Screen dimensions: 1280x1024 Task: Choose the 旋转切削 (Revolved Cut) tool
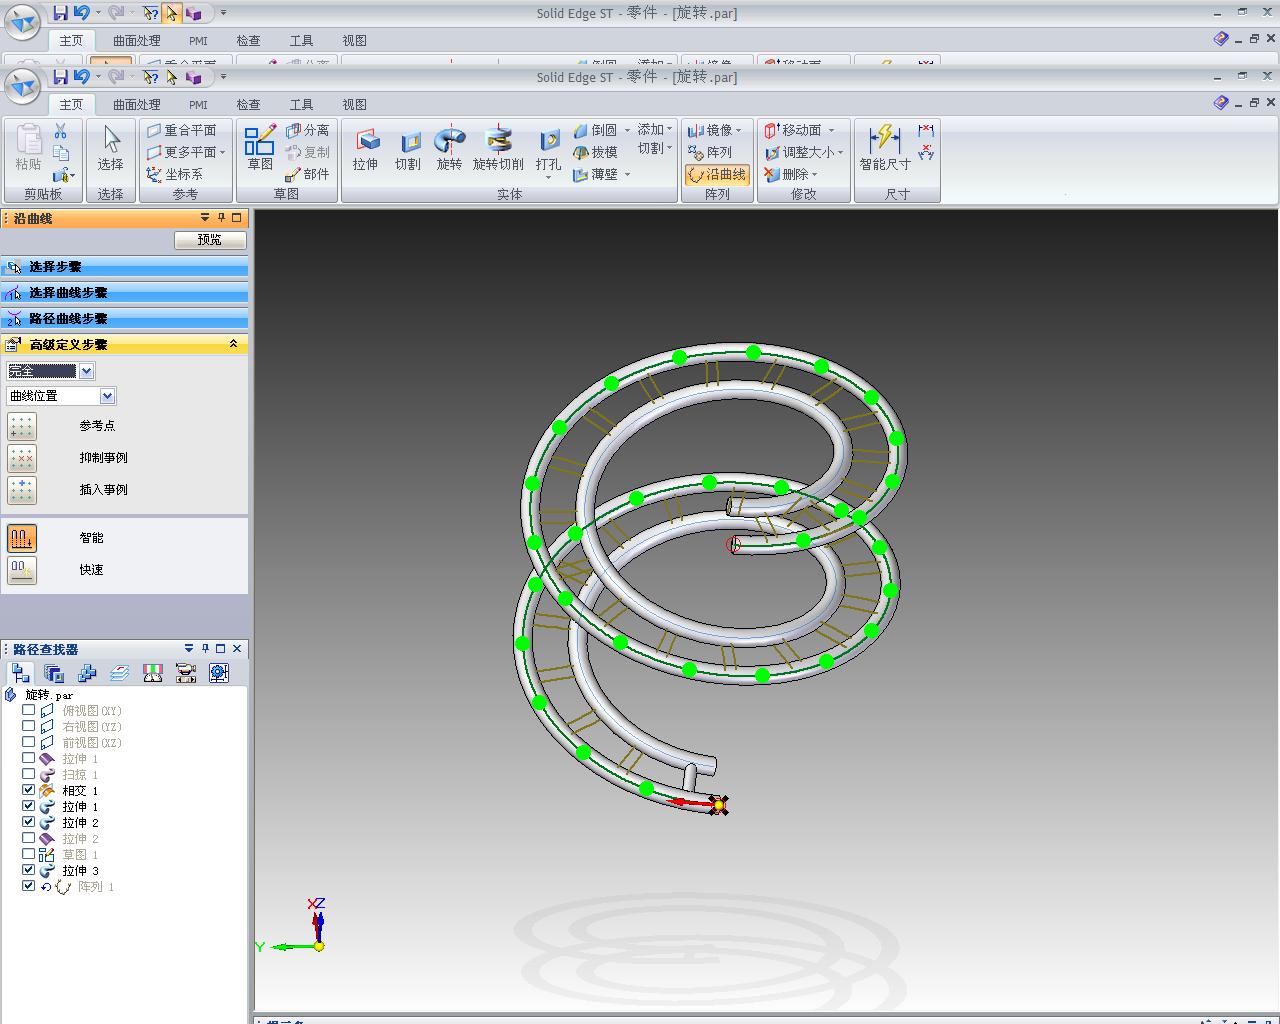pyautogui.click(x=498, y=149)
